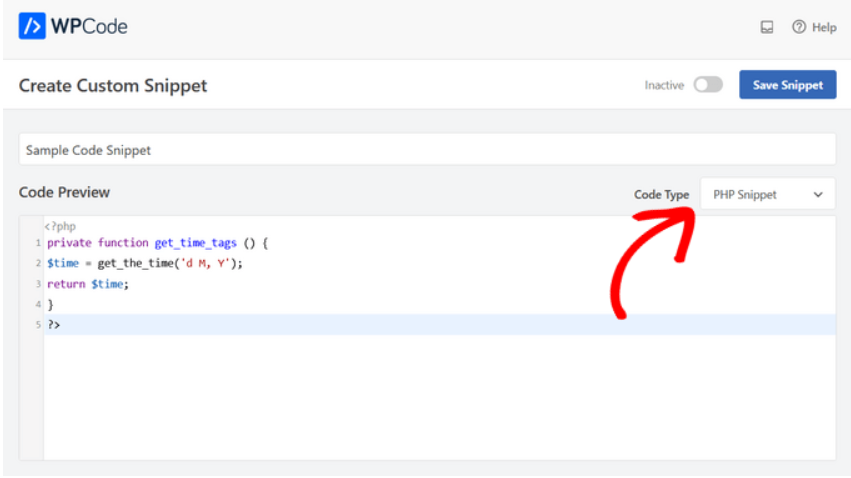Click the Help question mark icon

[x=798, y=27]
